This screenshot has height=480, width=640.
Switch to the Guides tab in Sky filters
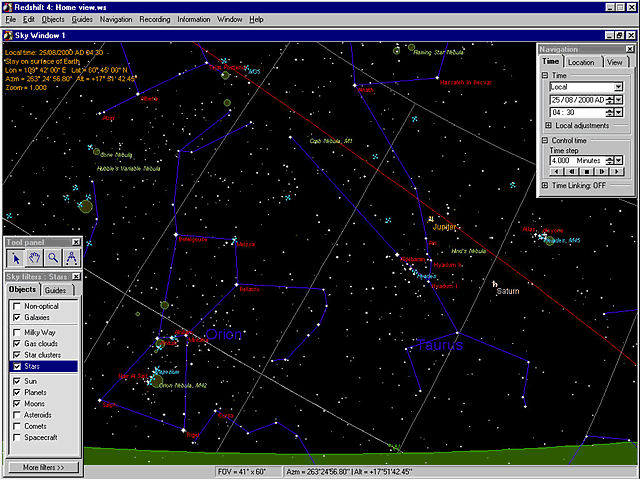coord(56,290)
